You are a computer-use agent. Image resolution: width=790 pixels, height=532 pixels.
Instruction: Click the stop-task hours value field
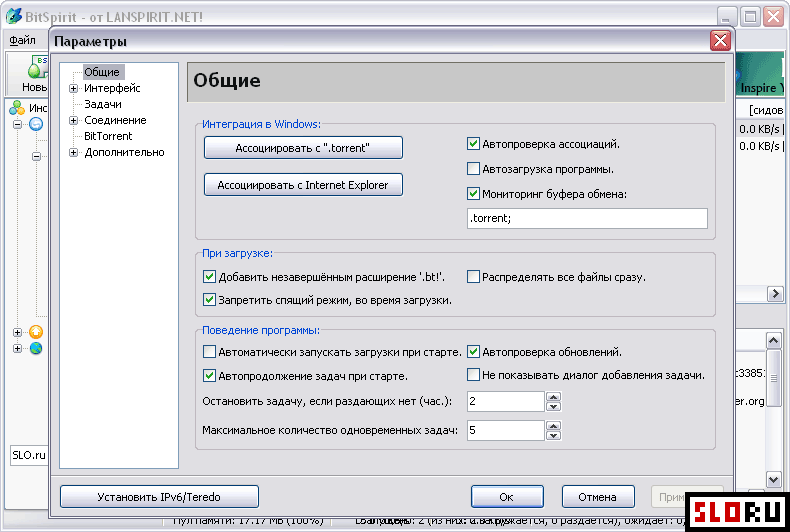[505, 402]
